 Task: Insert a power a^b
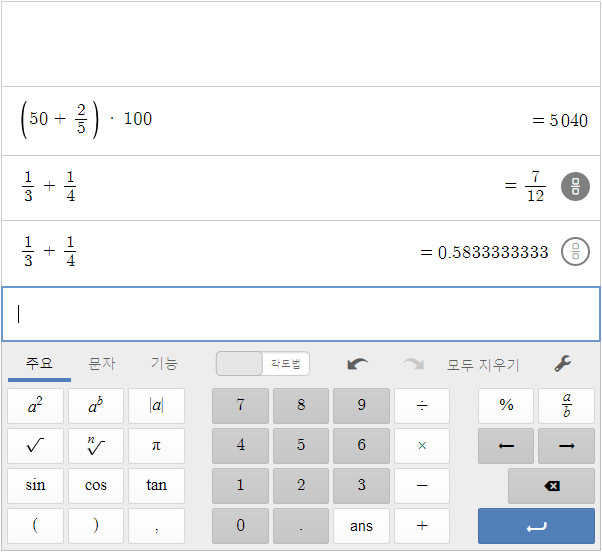(96, 406)
